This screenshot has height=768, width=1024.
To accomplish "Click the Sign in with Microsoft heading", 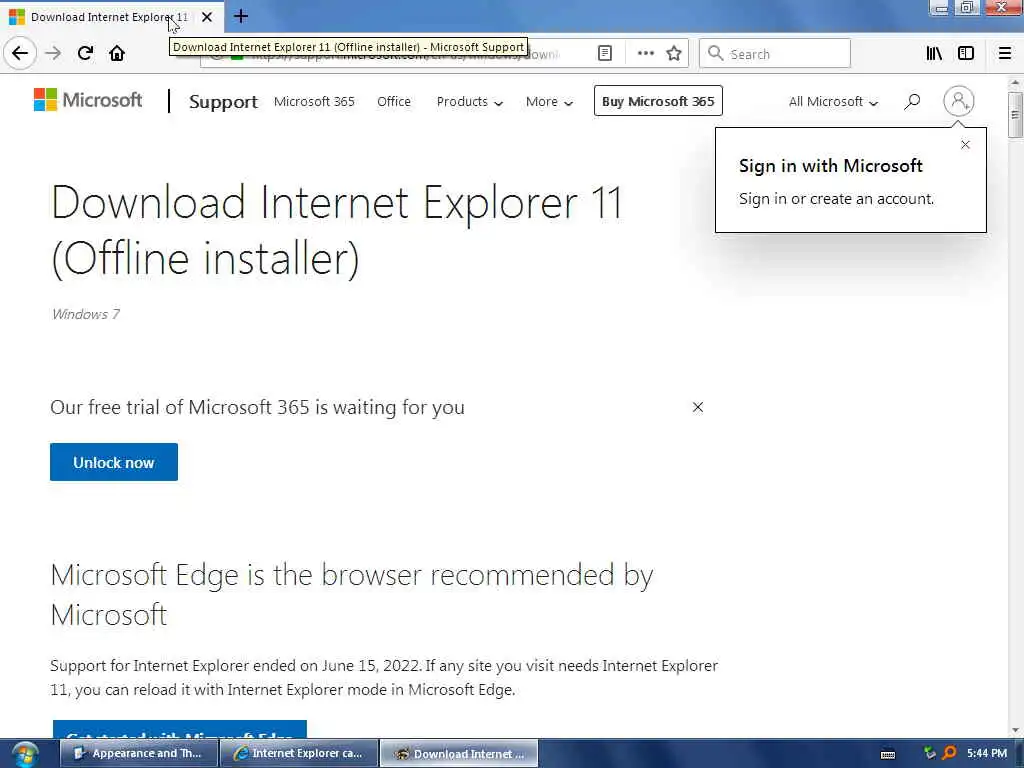I will click(x=831, y=166).
